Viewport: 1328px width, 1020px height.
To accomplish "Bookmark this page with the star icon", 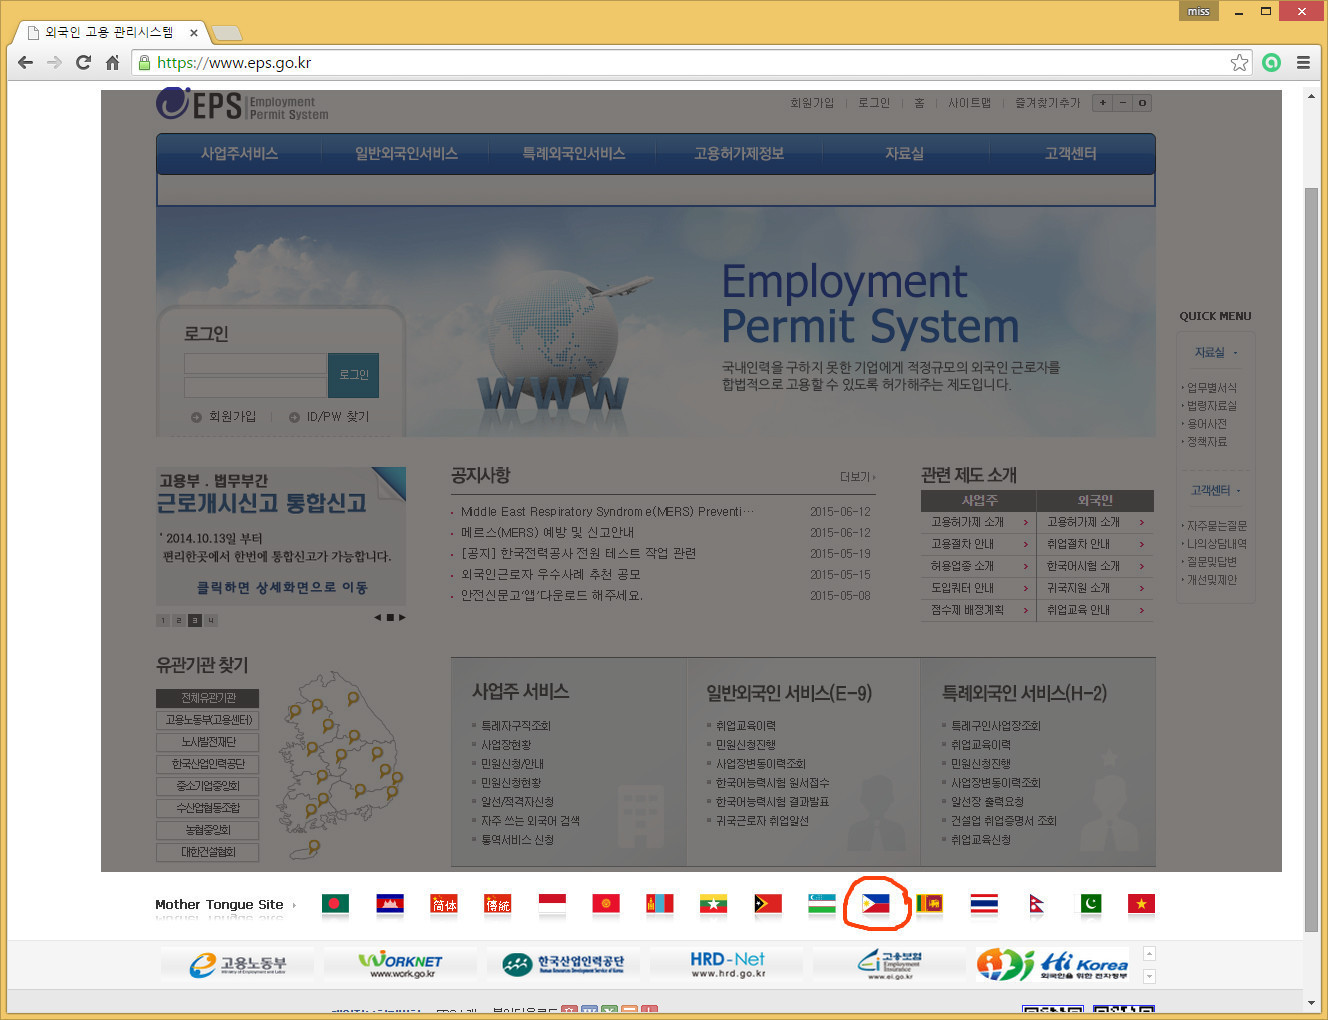I will point(1239,62).
